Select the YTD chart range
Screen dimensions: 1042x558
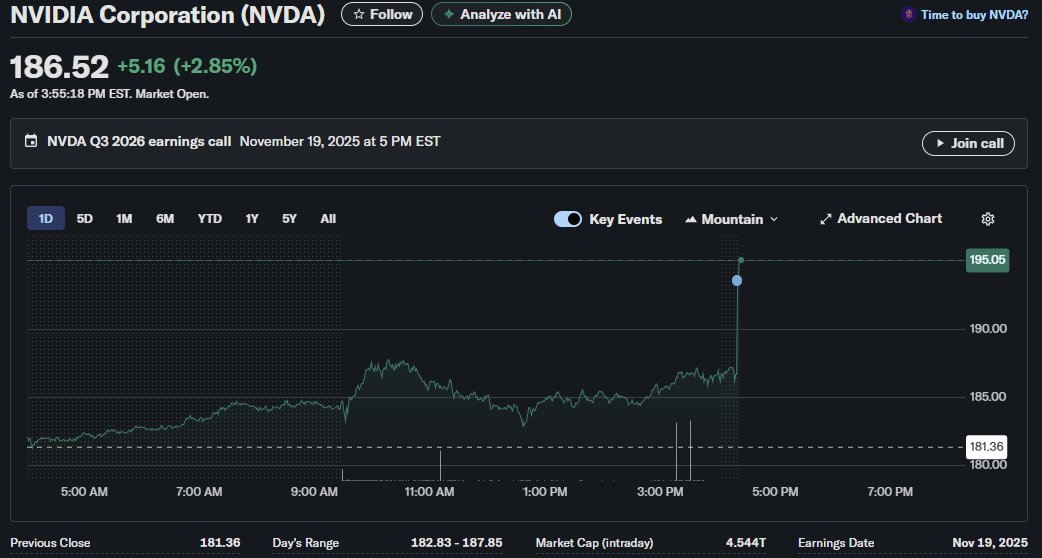pyautogui.click(x=210, y=219)
